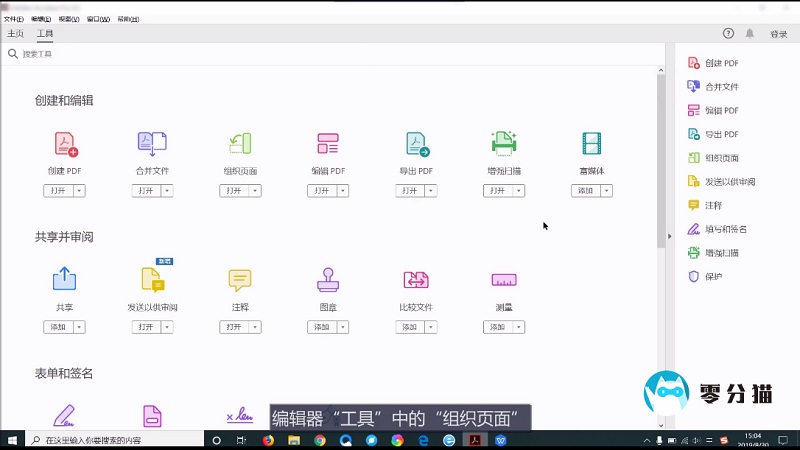Select the 测量 ruler icon

[504, 280]
